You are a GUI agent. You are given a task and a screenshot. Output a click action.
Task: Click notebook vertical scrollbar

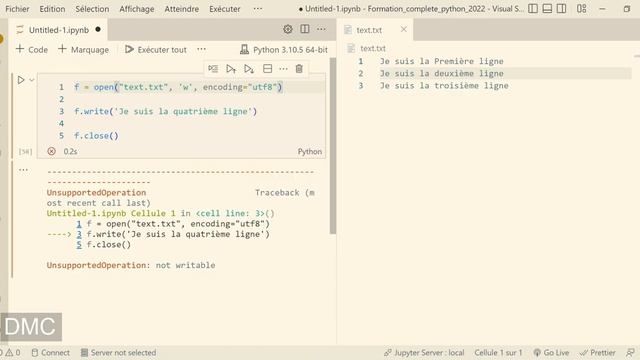click(333, 146)
